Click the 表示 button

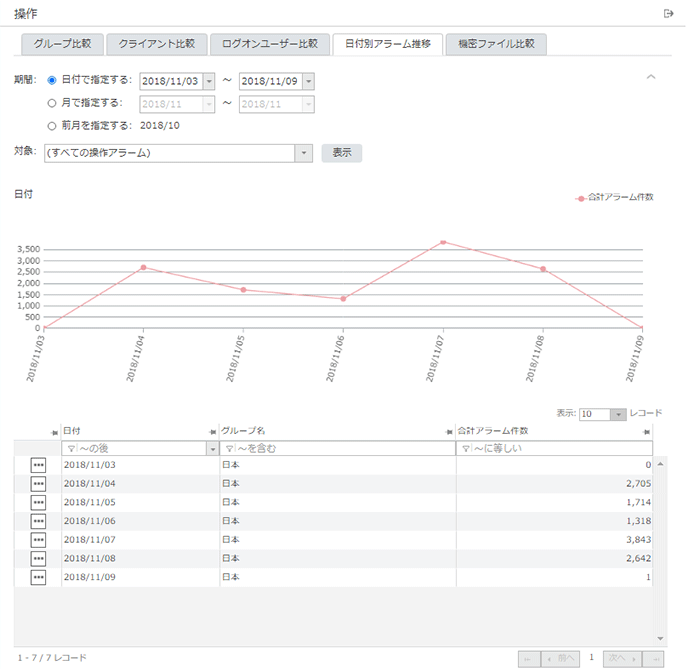341,153
